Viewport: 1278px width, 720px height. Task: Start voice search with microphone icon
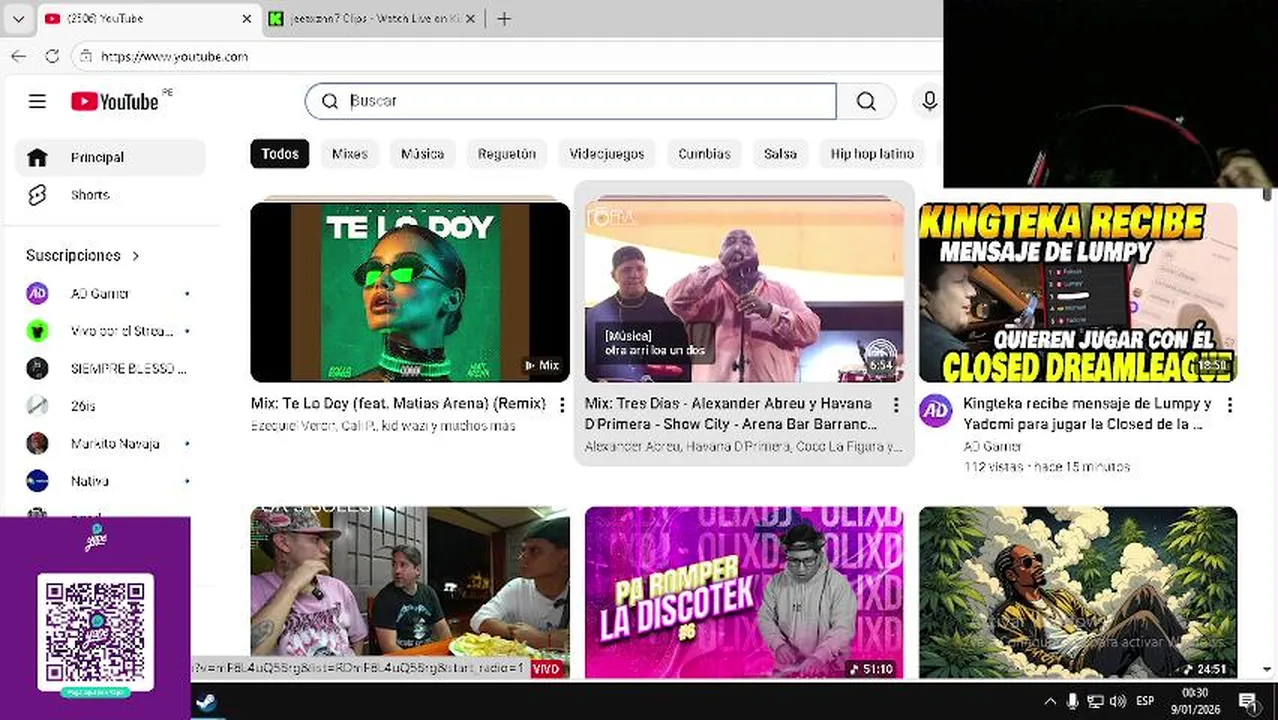pos(929,101)
